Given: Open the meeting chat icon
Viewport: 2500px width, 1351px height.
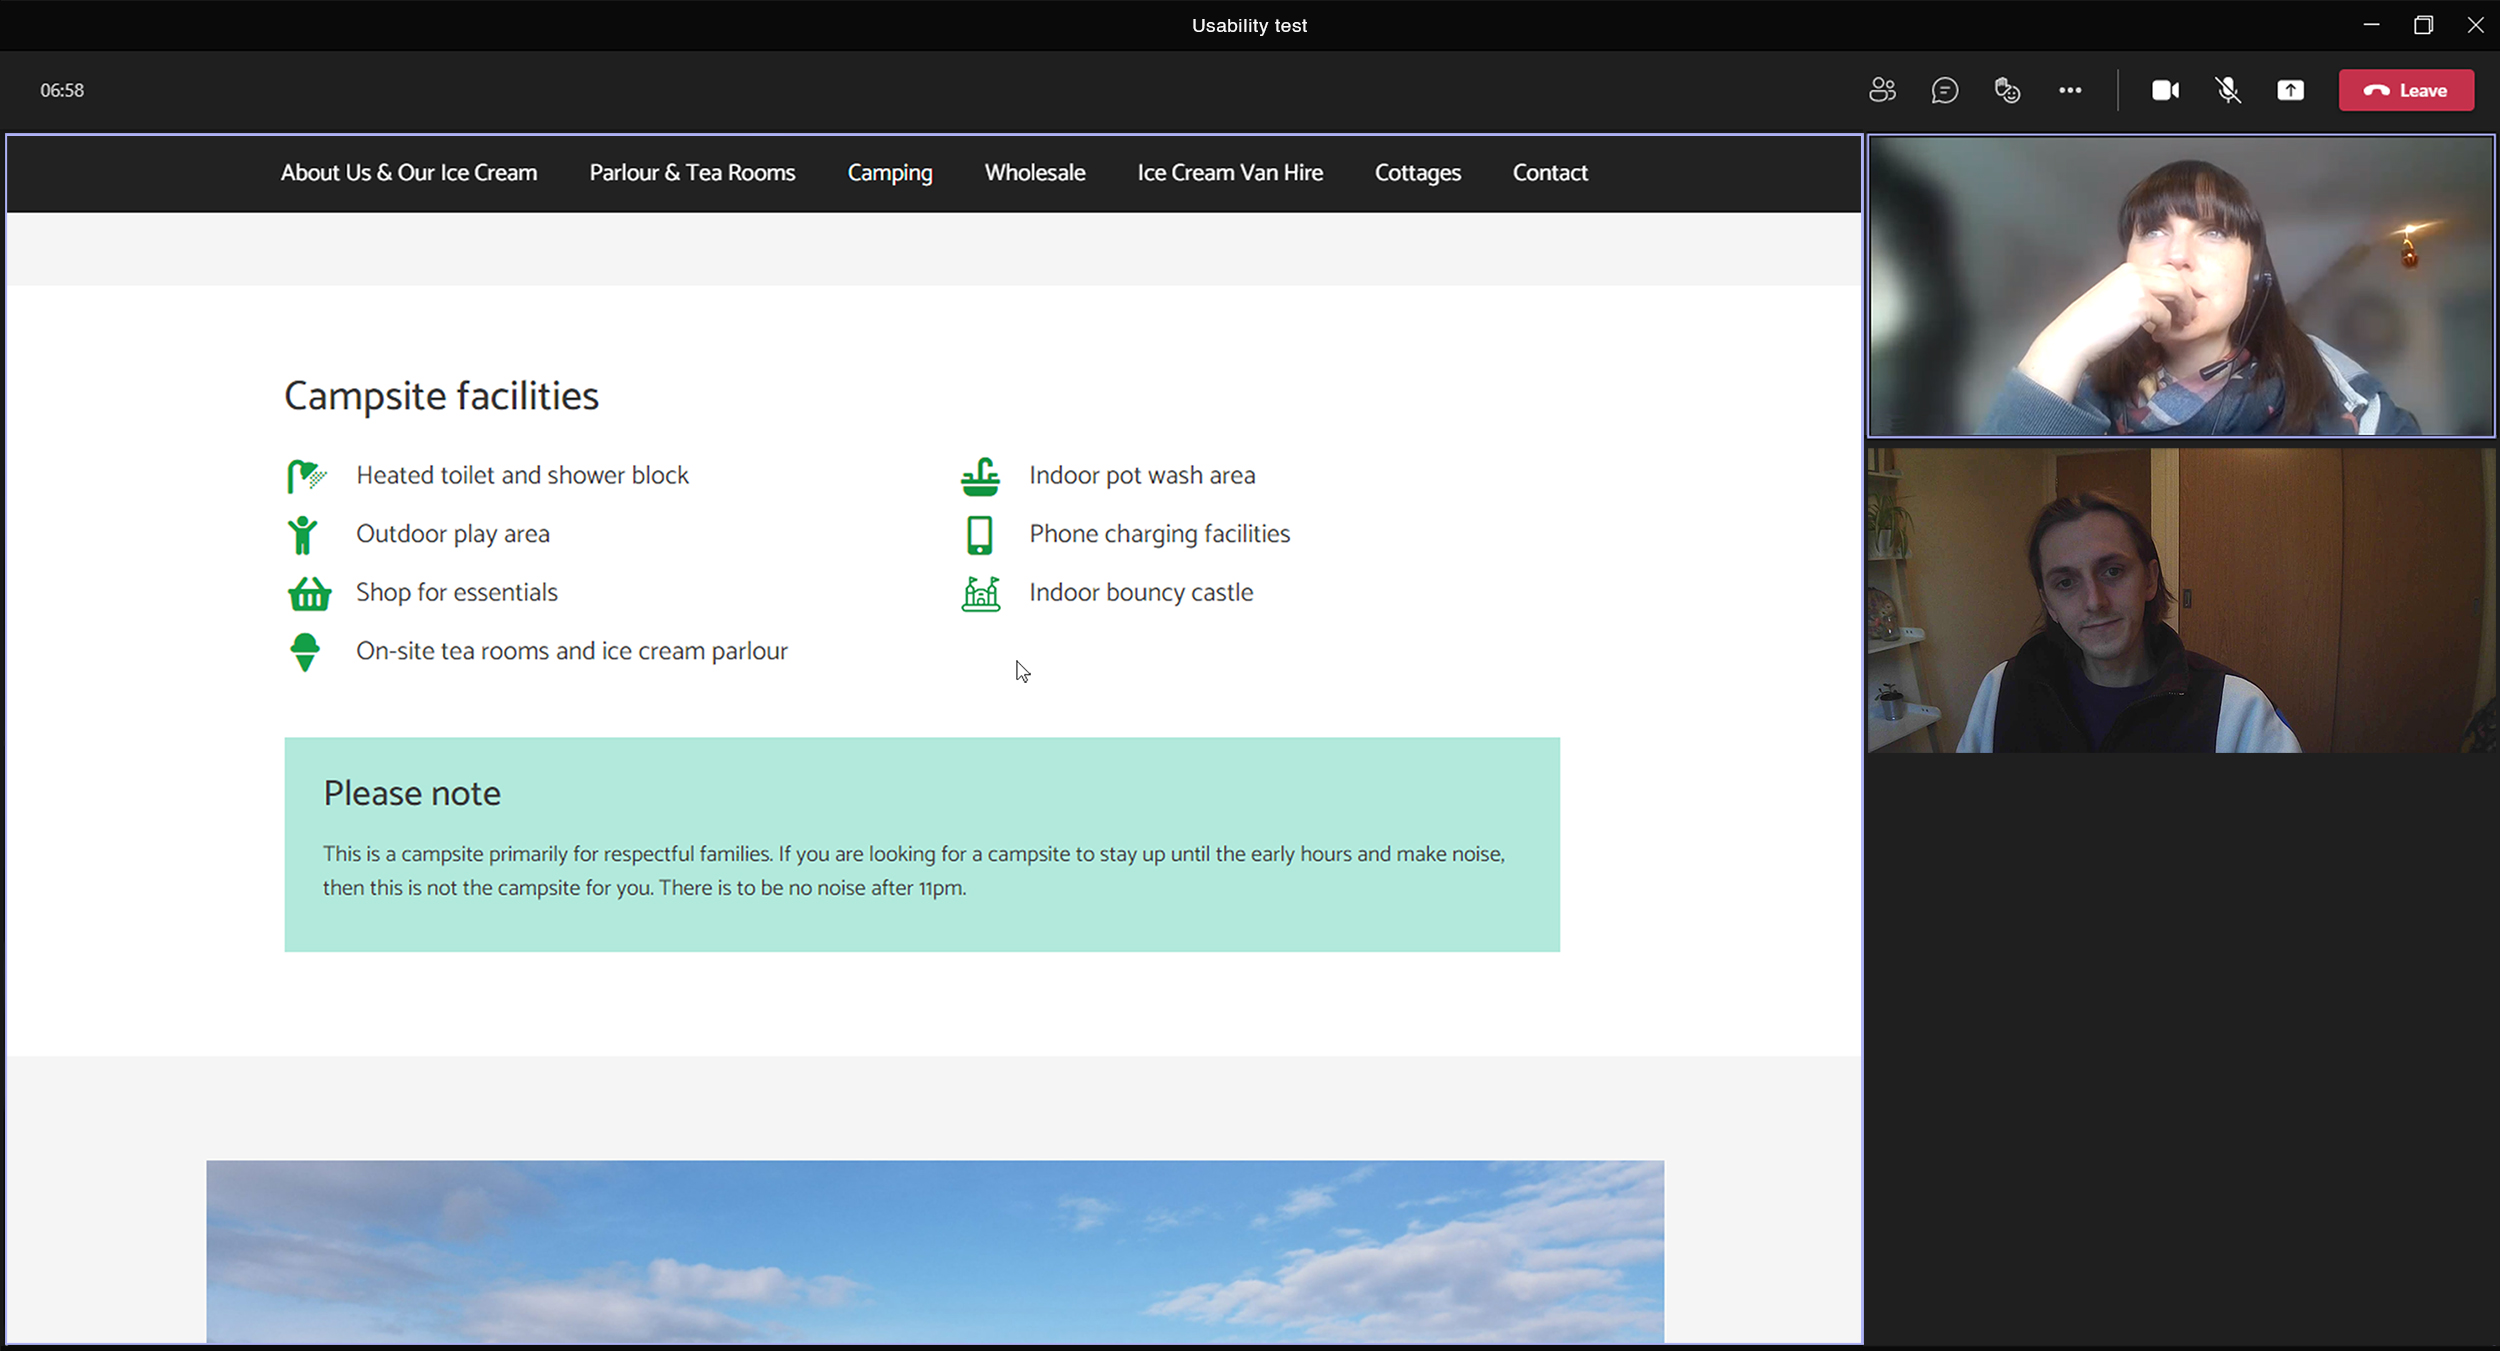Looking at the screenshot, I should 1944,90.
